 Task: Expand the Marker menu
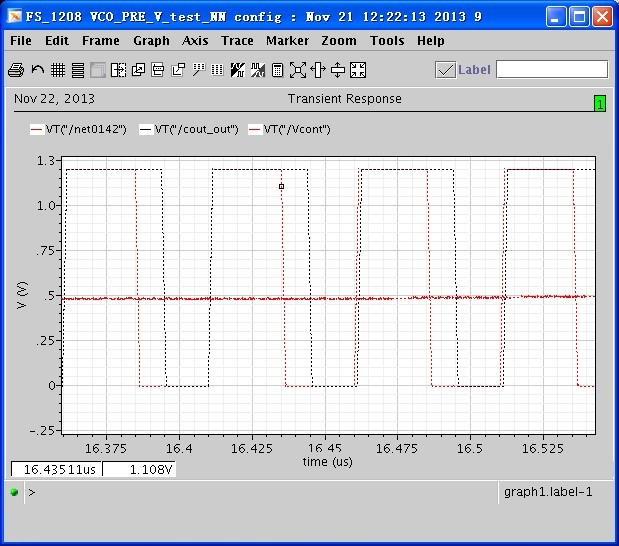pos(287,41)
